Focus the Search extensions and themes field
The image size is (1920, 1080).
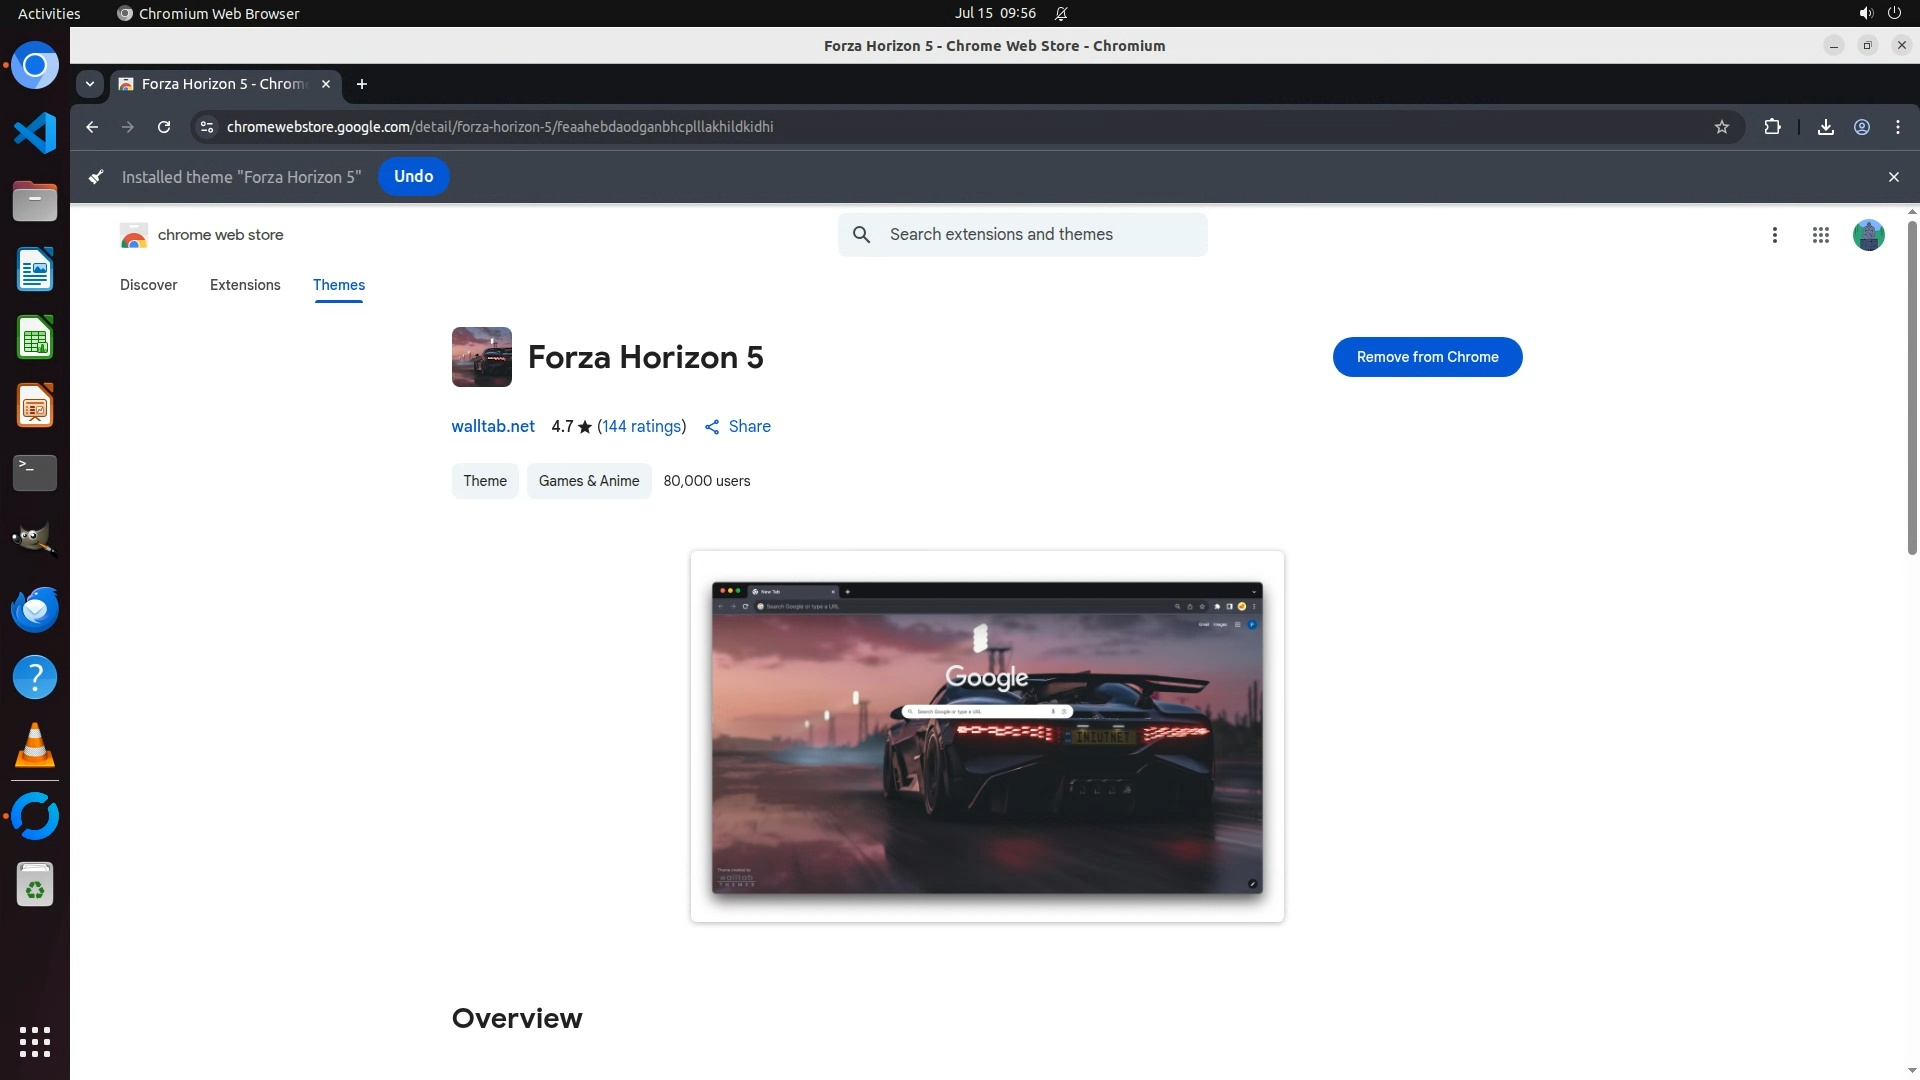(1040, 235)
